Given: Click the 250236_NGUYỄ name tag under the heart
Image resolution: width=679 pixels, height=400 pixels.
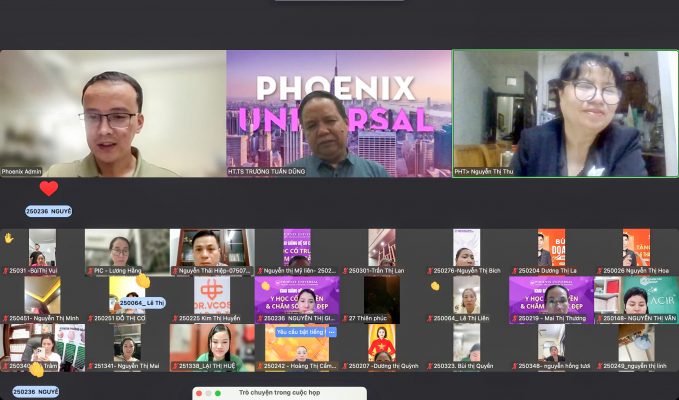Looking at the screenshot, I should click(48, 211).
